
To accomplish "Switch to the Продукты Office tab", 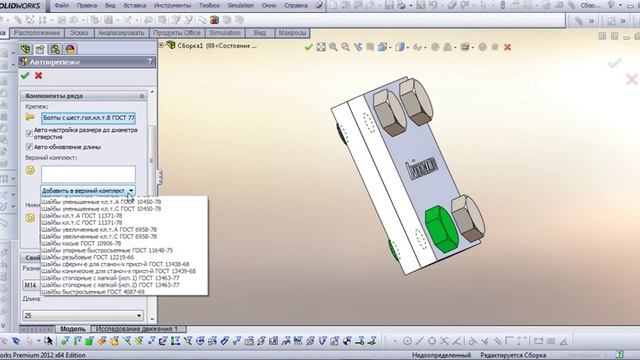I will click(177, 33).
